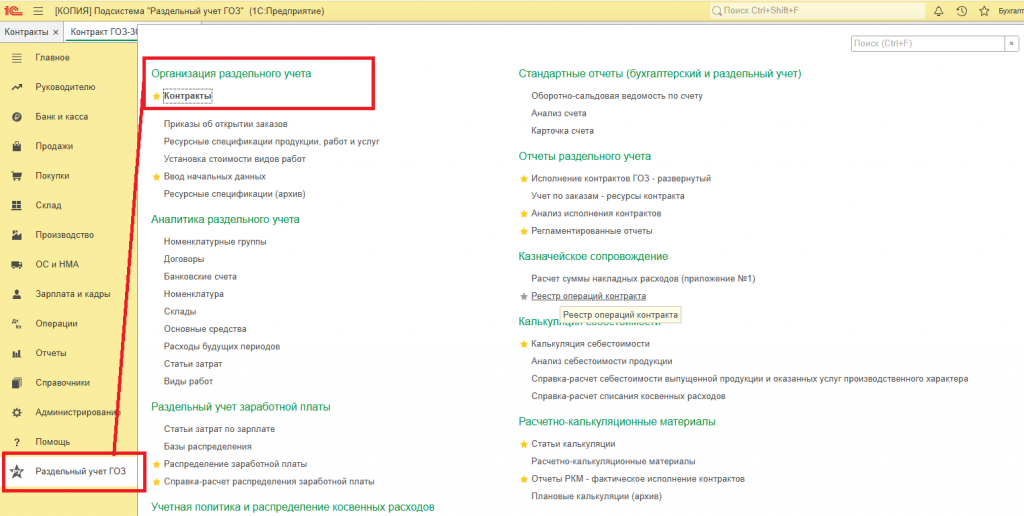Image resolution: width=1024 pixels, height=516 pixels.
Task: Toggle favorite star for Регламентированные отчеты
Action: (523, 231)
